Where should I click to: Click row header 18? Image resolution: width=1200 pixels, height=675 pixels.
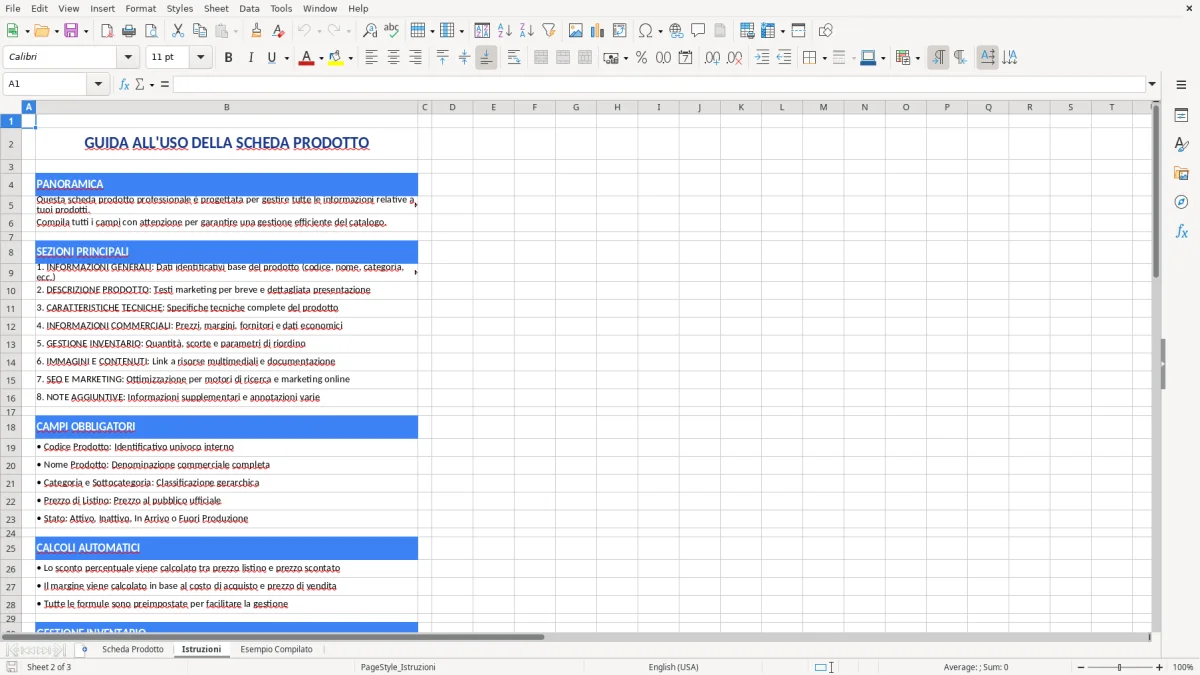pyautogui.click(x=11, y=427)
